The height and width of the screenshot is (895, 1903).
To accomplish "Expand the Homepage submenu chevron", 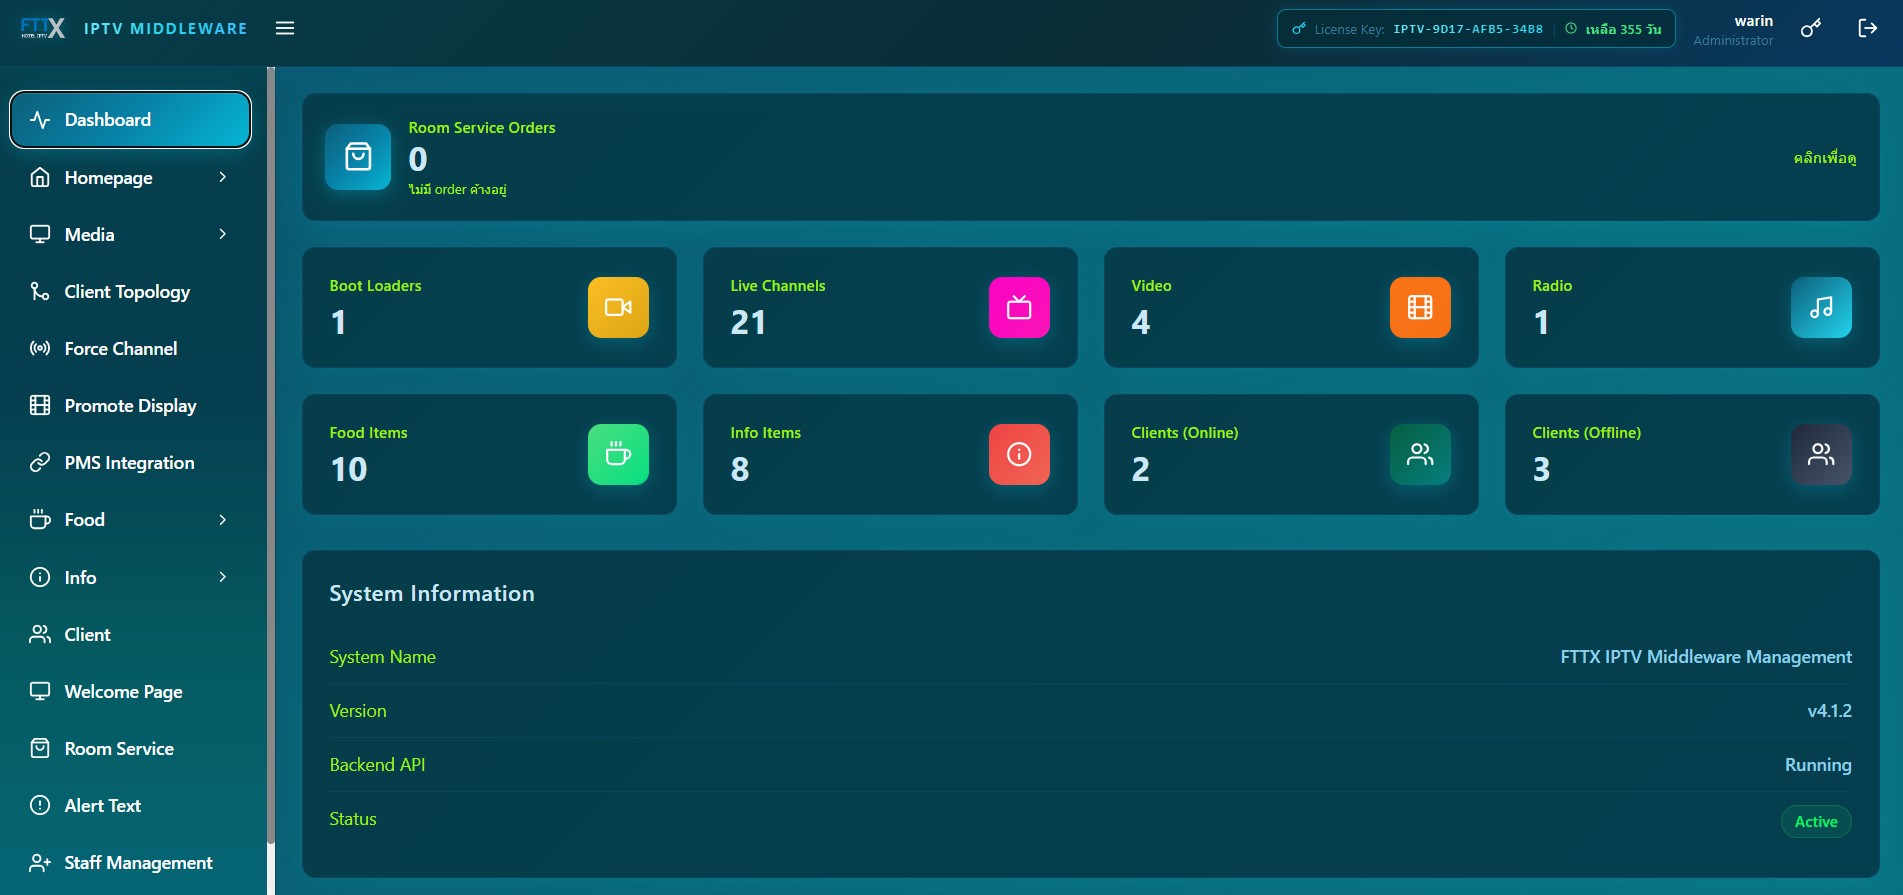I will [x=222, y=177].
